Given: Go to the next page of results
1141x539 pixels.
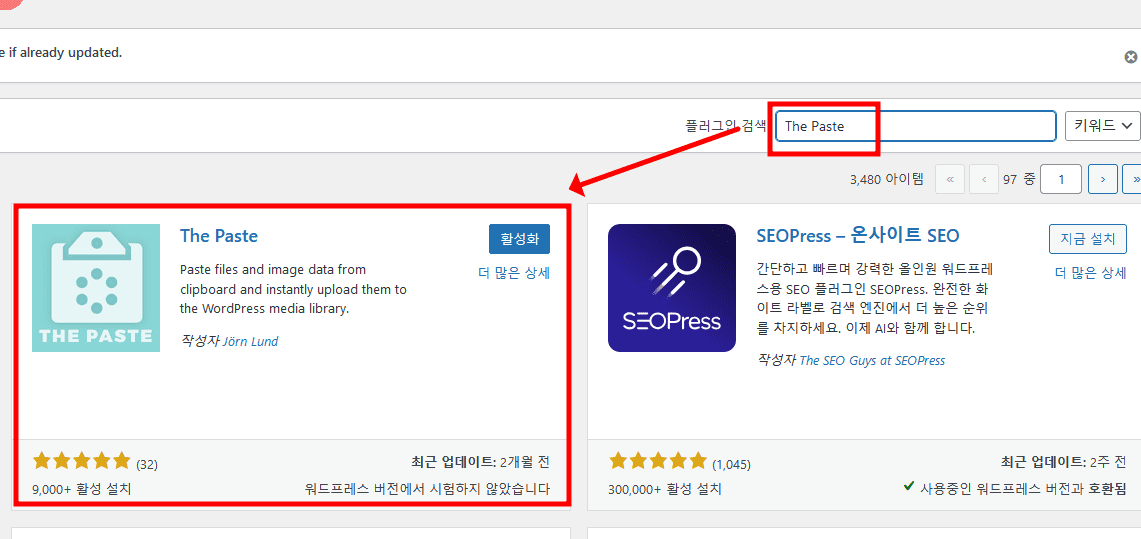Looking at the screenshot, I should [1102, 179].
